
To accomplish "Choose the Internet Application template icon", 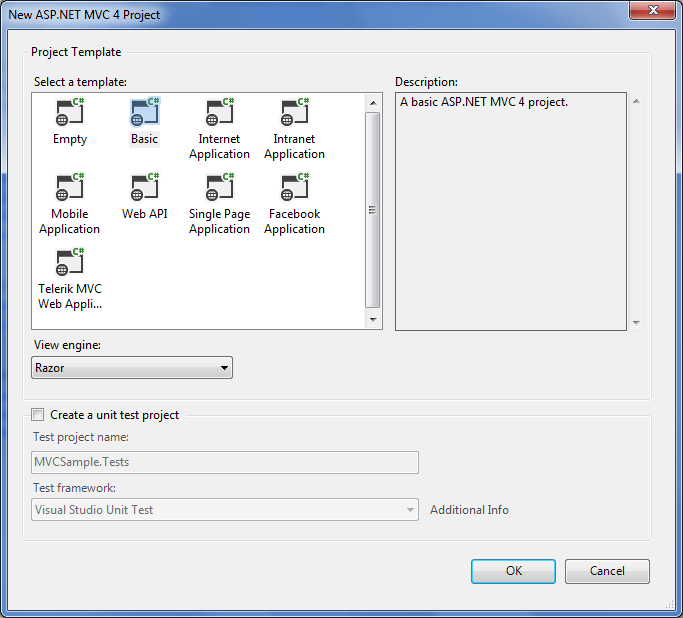I will 220,111.
